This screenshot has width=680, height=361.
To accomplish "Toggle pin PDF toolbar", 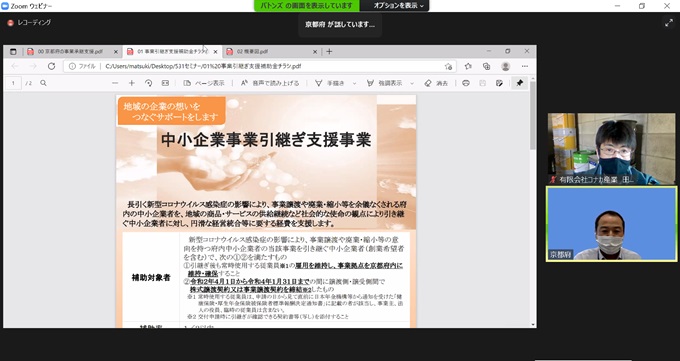I will click(x=520, y=83).
